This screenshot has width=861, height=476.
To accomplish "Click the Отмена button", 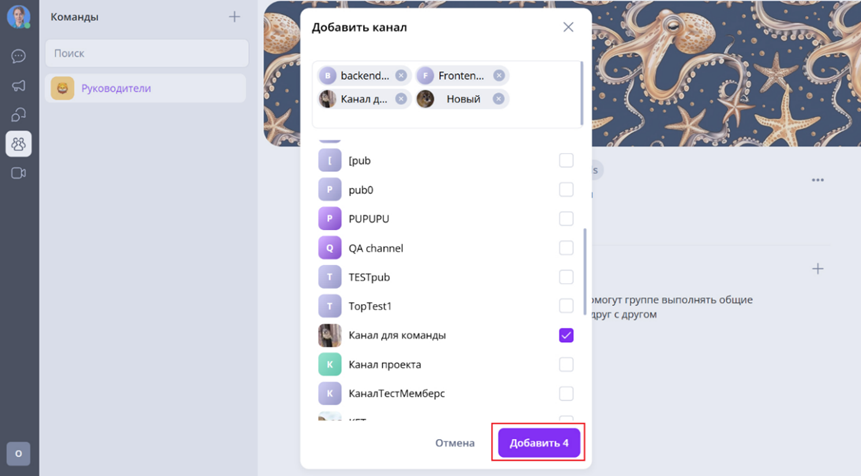I will pyautogui.click(x=455, y=443).
